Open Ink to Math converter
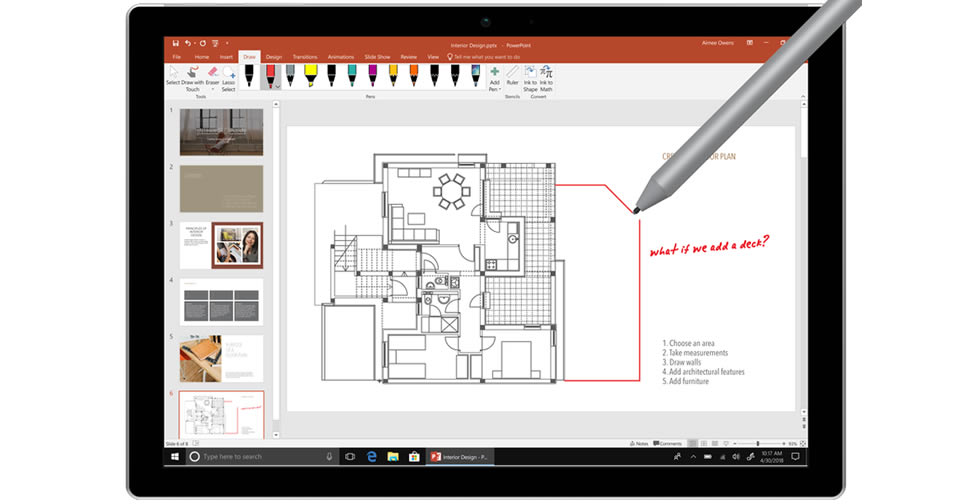 click(x=547, y=77)
